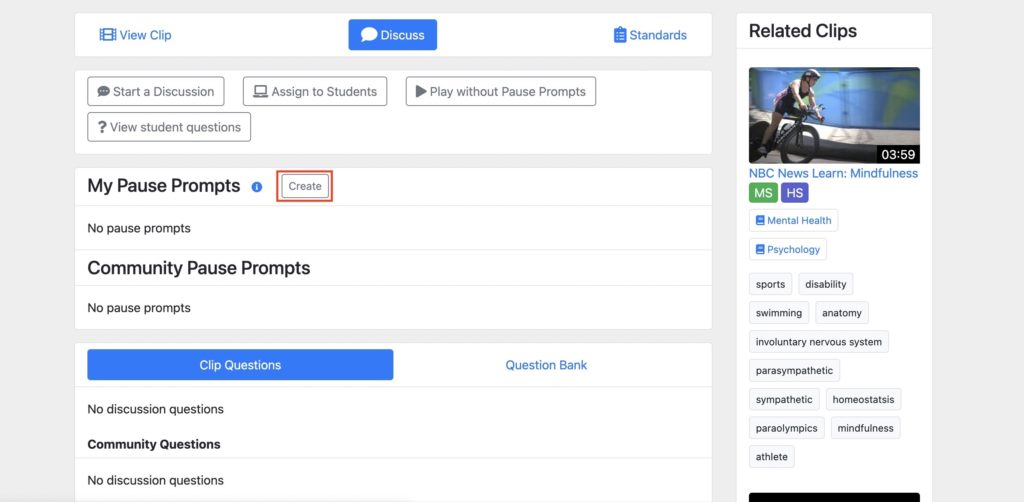The image size is (1024, 502).
Task: Create a new pause prompt
Action: 305,186
